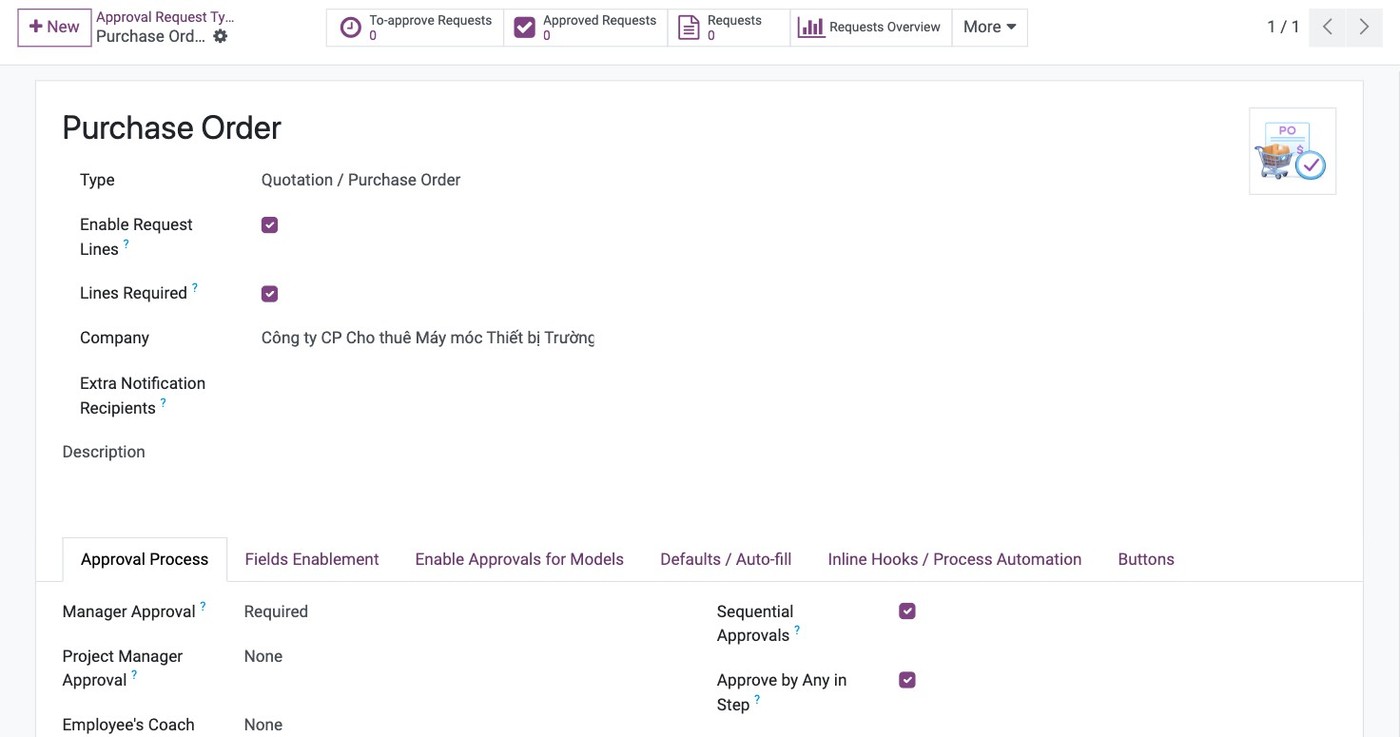Switch to Fields Enablement tab

312,559
